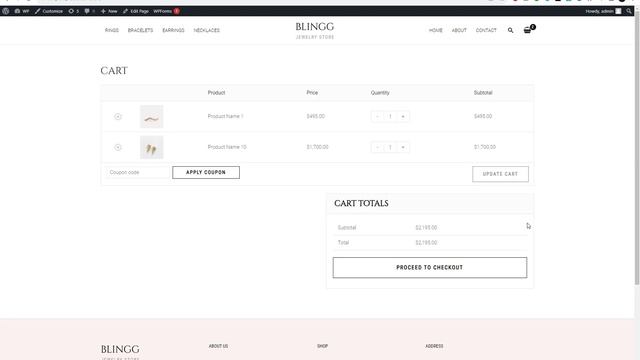The width and height of the screenshot is (640, 360).
Task: Open Product Name 1 bracelet thumbnail
Action: coord(151,117)
